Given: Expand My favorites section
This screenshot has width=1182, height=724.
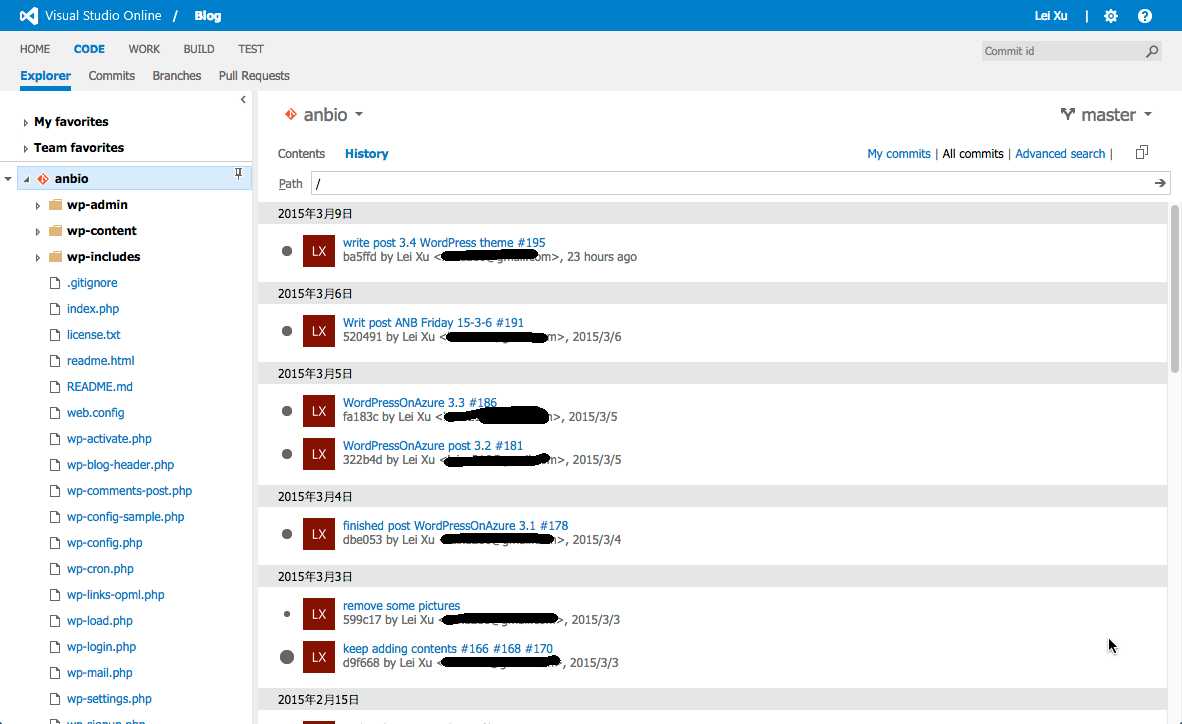Looking at the screenshot, I should [26, 122].
